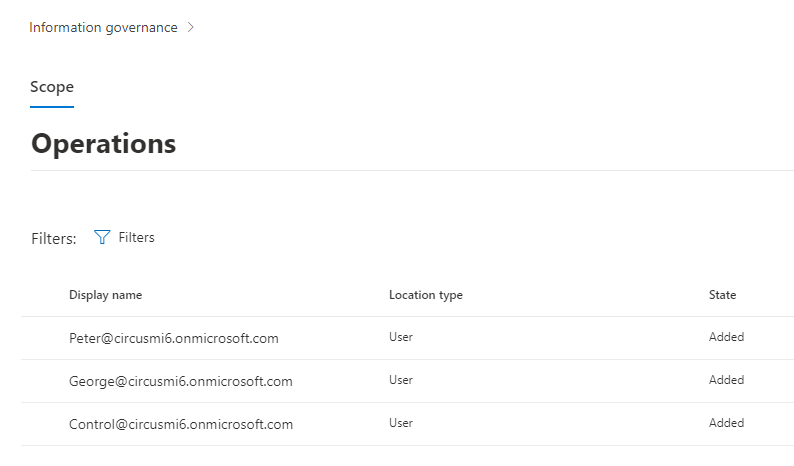Click the 'Filters:' label
The image size is (794, 466).
[x=54, y=238]
